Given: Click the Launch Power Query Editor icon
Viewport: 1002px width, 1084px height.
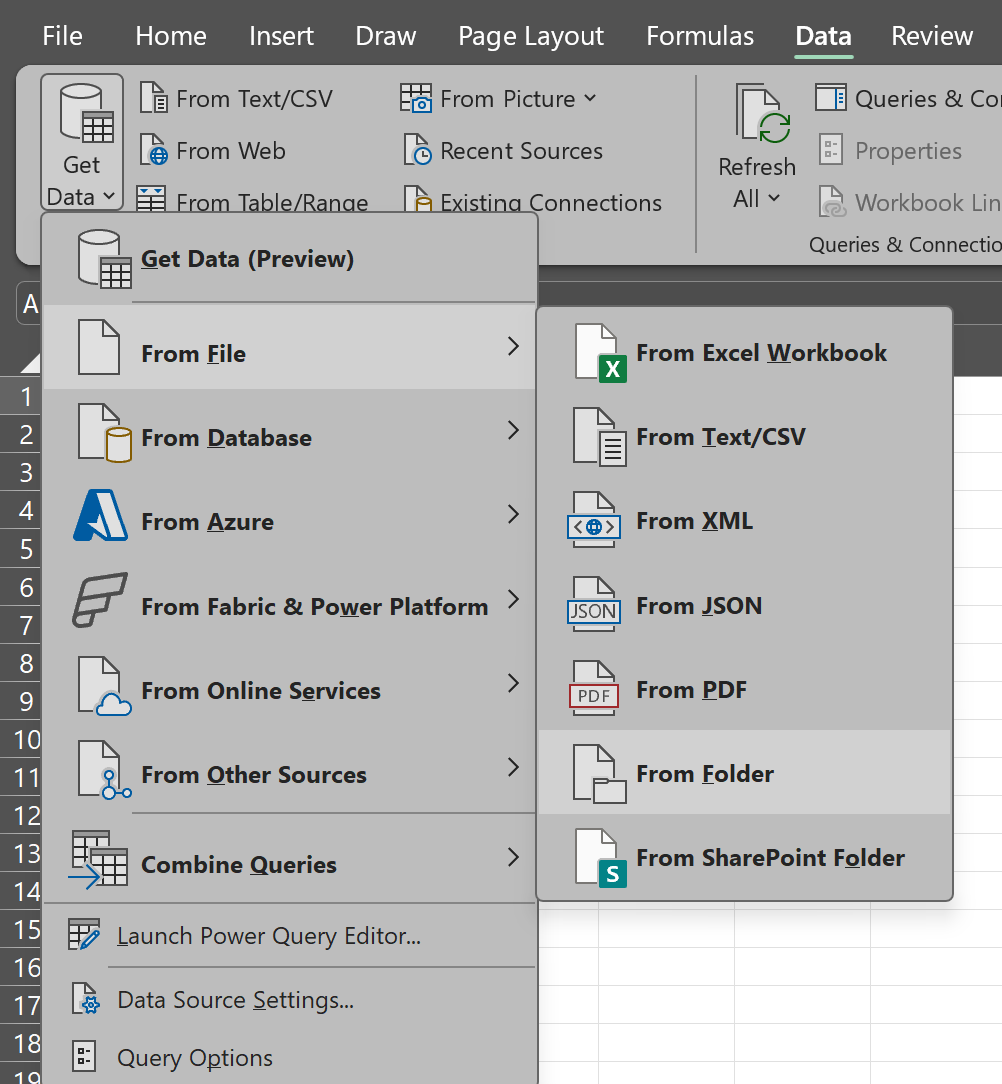Looking at the screenshot, I should click(x=85, y=936).
